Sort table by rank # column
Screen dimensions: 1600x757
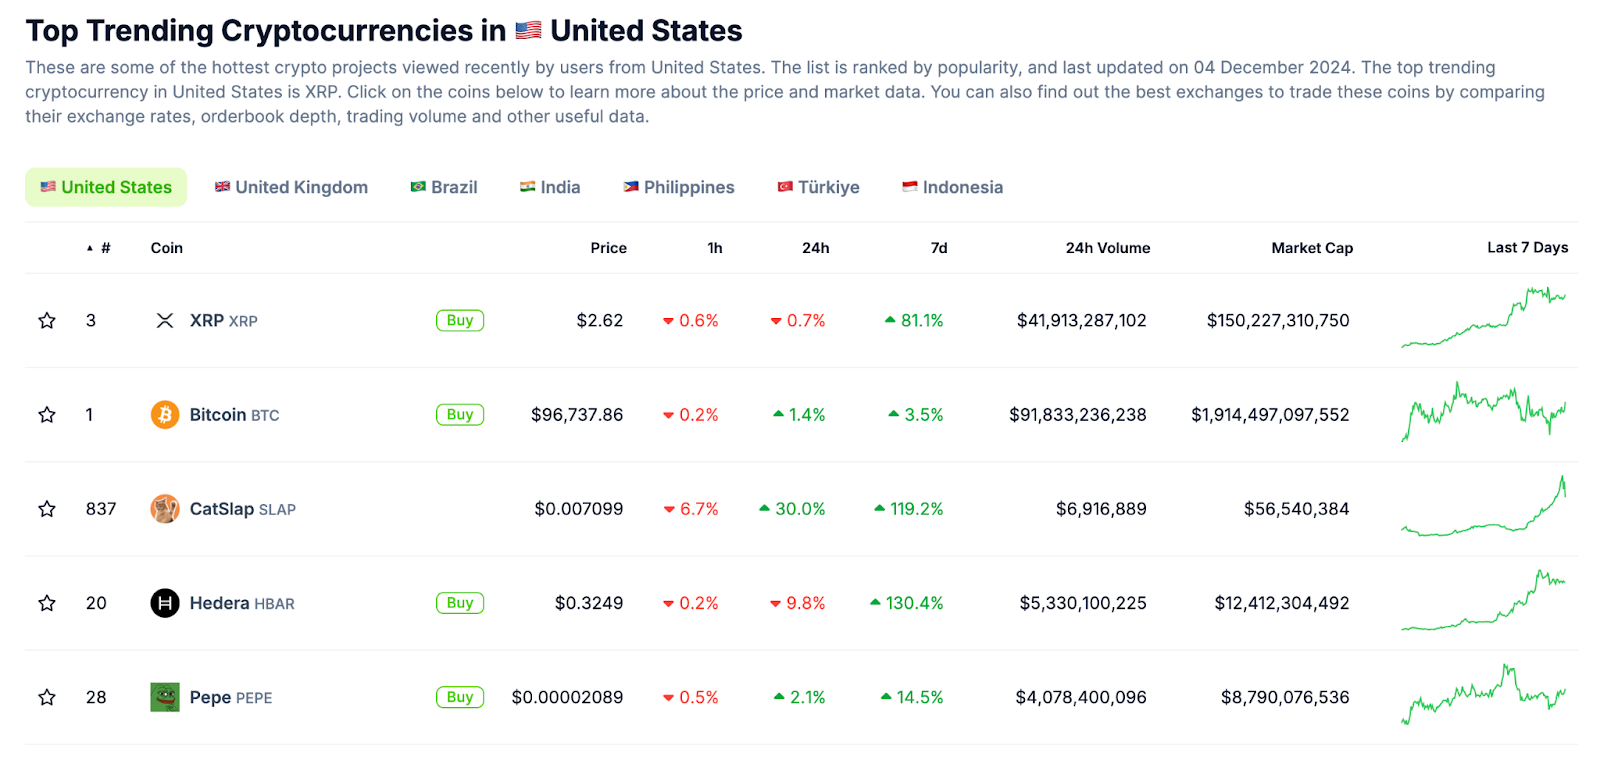click(x=105, y=248)
